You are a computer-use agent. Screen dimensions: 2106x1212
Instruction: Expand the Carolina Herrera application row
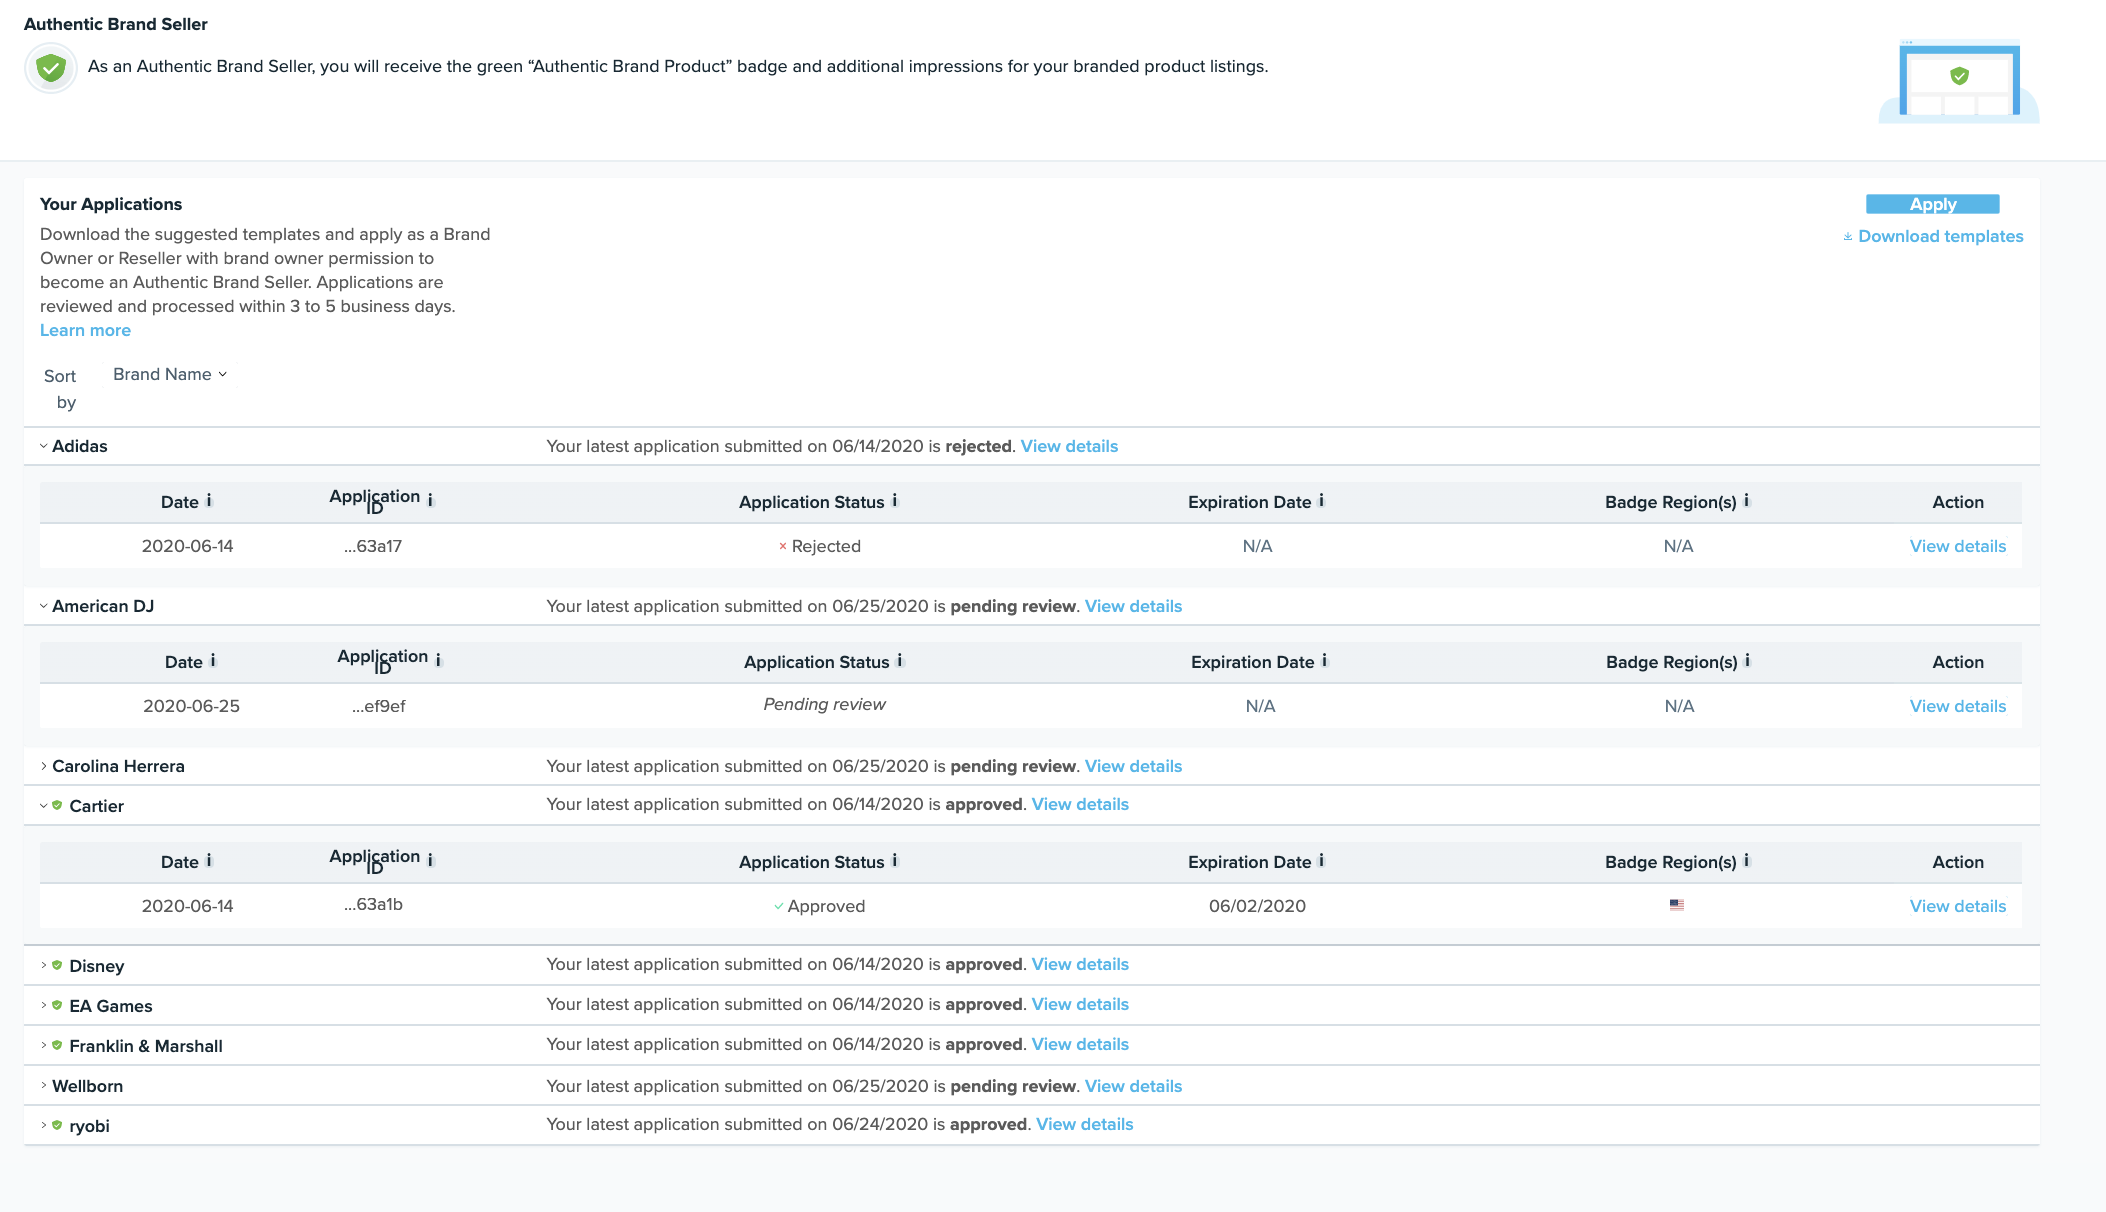point(44,766)
